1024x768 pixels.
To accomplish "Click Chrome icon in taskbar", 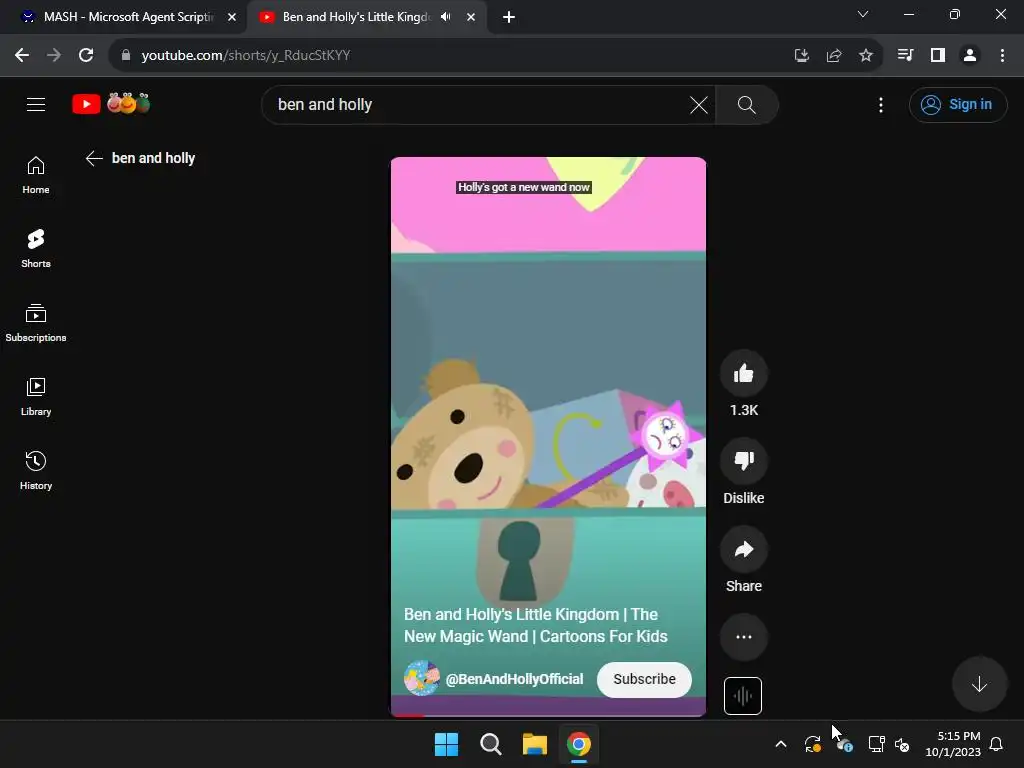I will 579,744.
